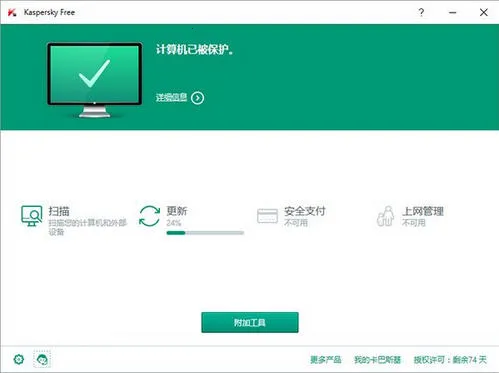Open support via the headset face icon

(42, 359)
